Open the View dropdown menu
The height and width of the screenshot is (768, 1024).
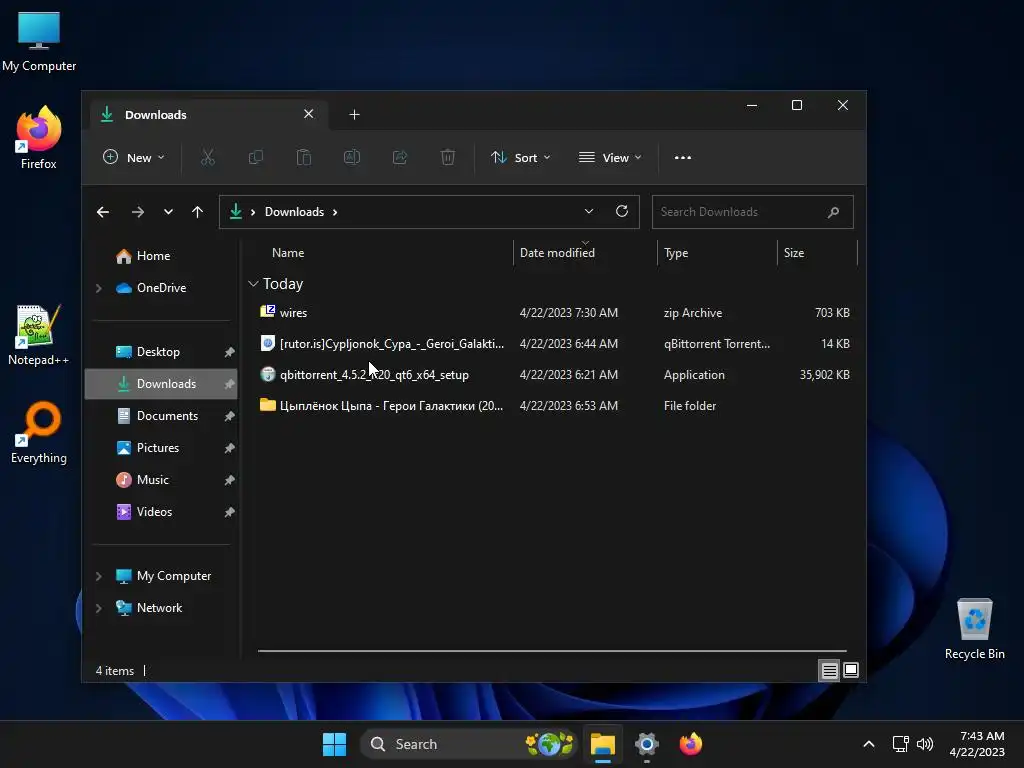pyautogui.click(x=610, y=157)
